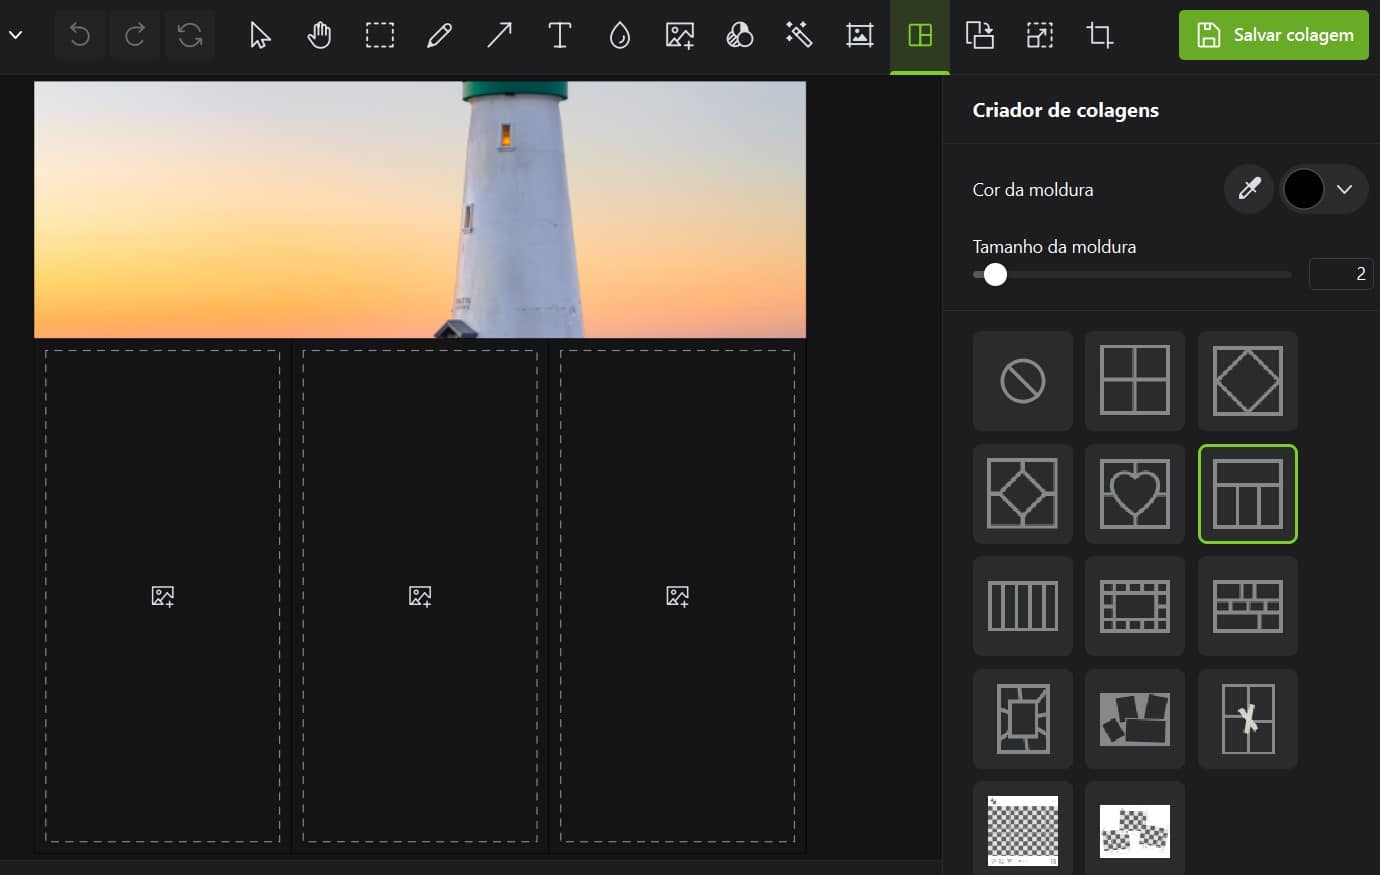Select the Text tool
The width and height of the screenshot is (1380, 875).
click(x=560, y=36)
